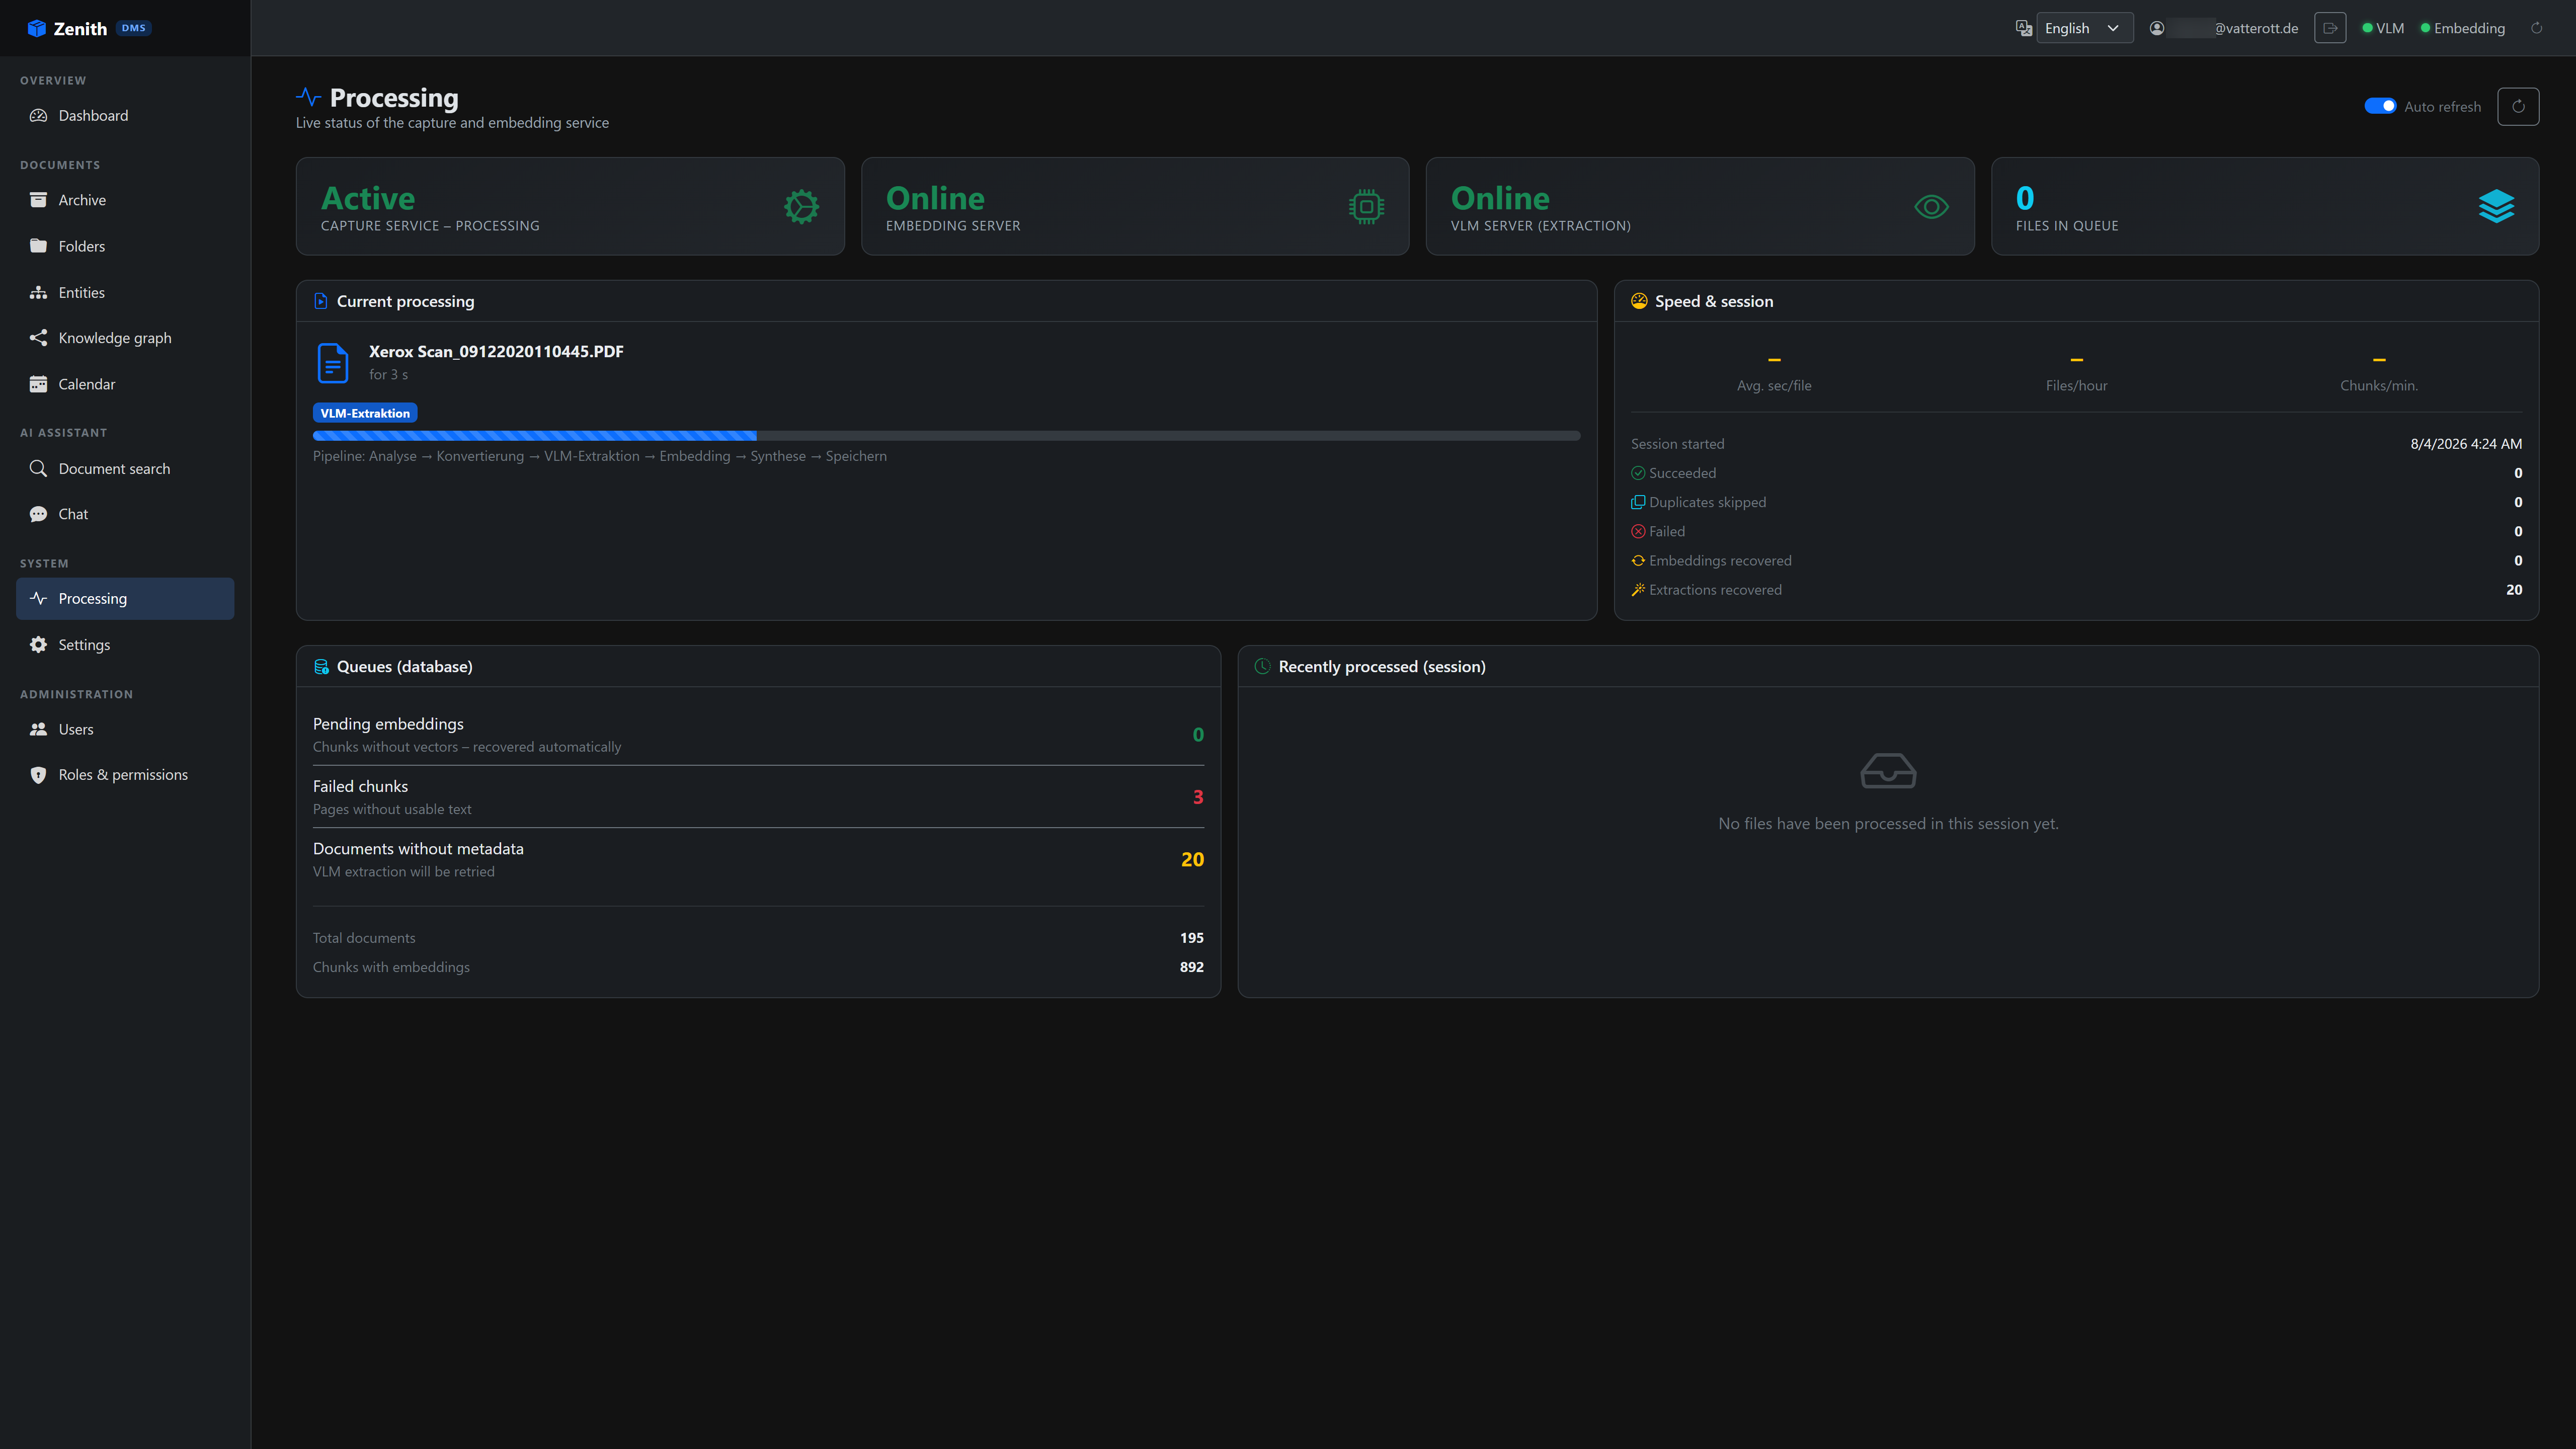Viewport: 2576px width, 1449px height.
Task: Click the VLM-Extraktion stage badge
Action: [365, 413]
